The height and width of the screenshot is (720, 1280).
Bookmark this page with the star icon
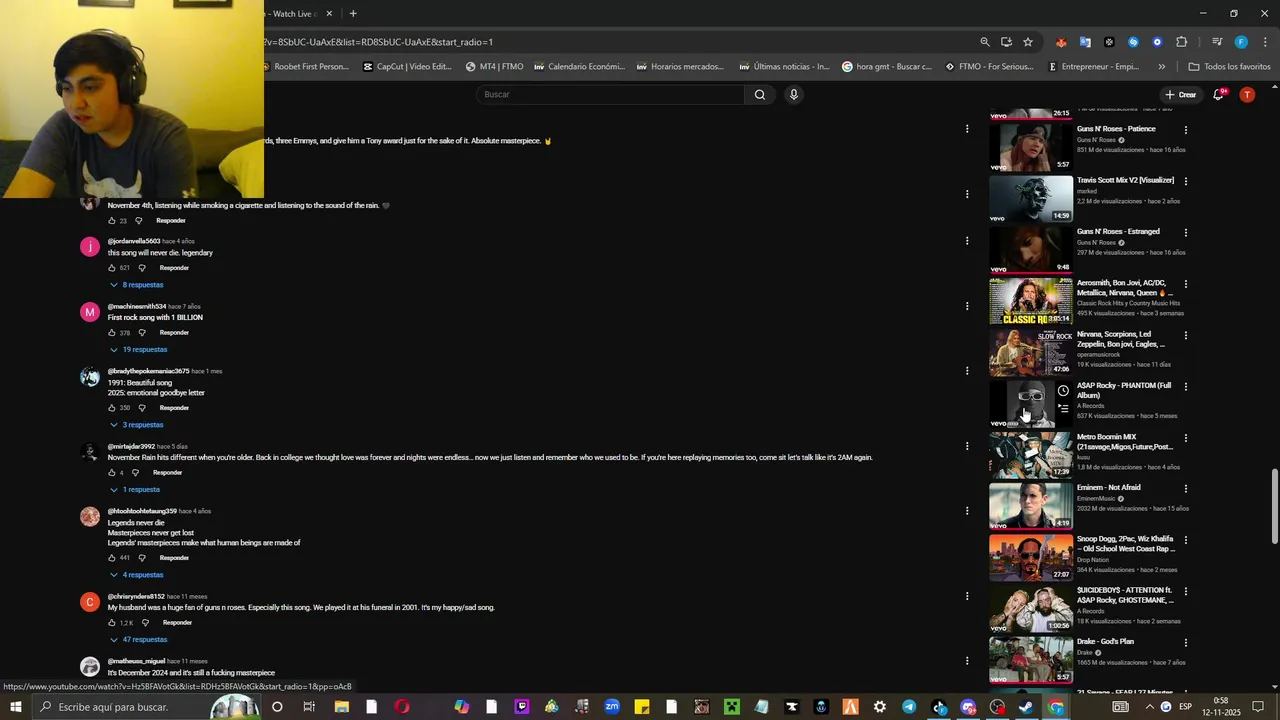(x=1027, y=42)
